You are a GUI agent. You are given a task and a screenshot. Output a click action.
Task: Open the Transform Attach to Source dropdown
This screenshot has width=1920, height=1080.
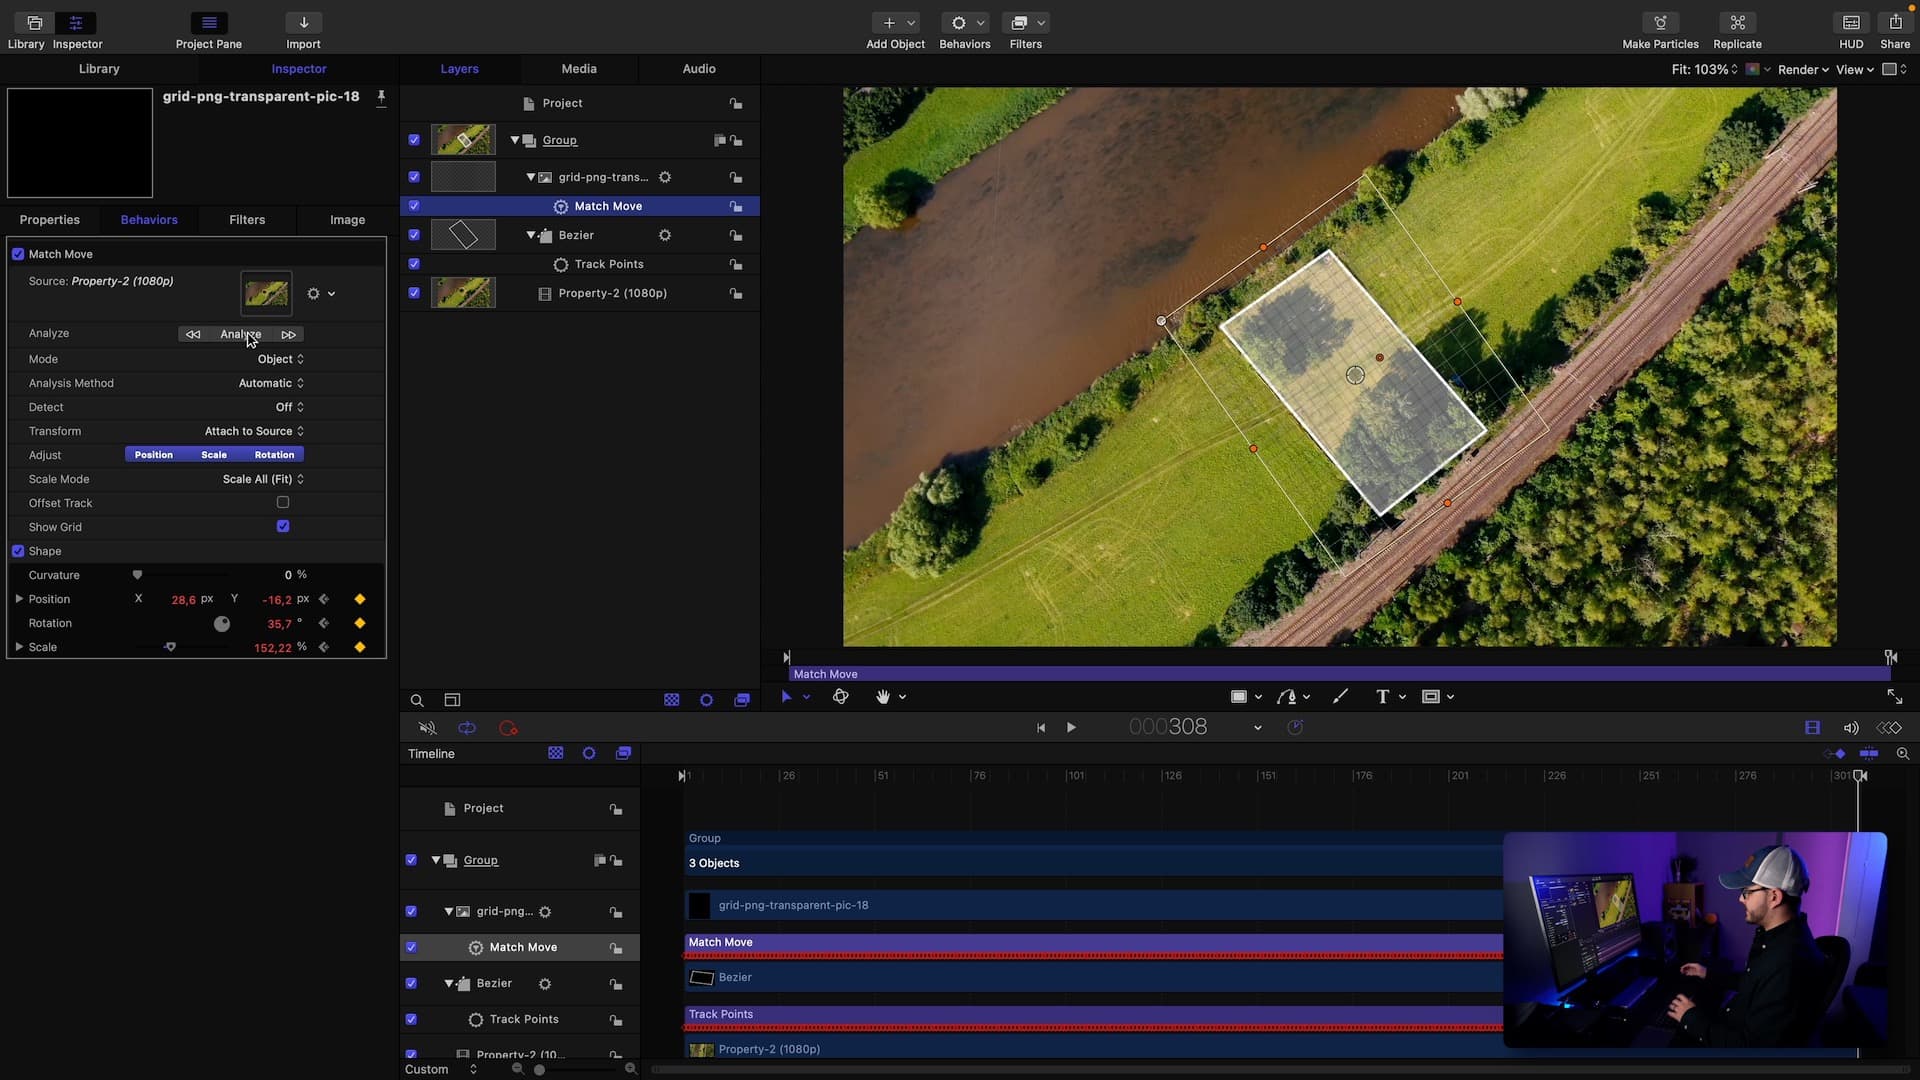click(x=254, y=431)
